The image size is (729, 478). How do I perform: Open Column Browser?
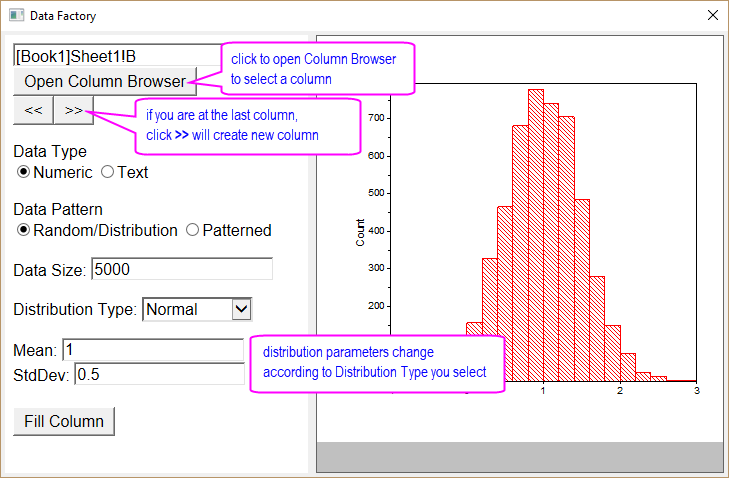pos(105,81)
